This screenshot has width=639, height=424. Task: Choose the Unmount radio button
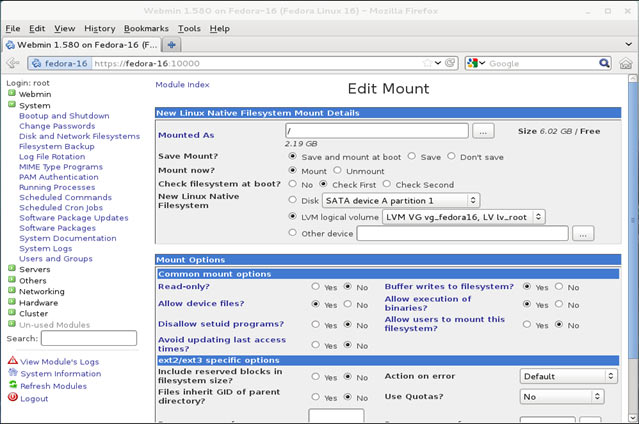tap(337, 170)
